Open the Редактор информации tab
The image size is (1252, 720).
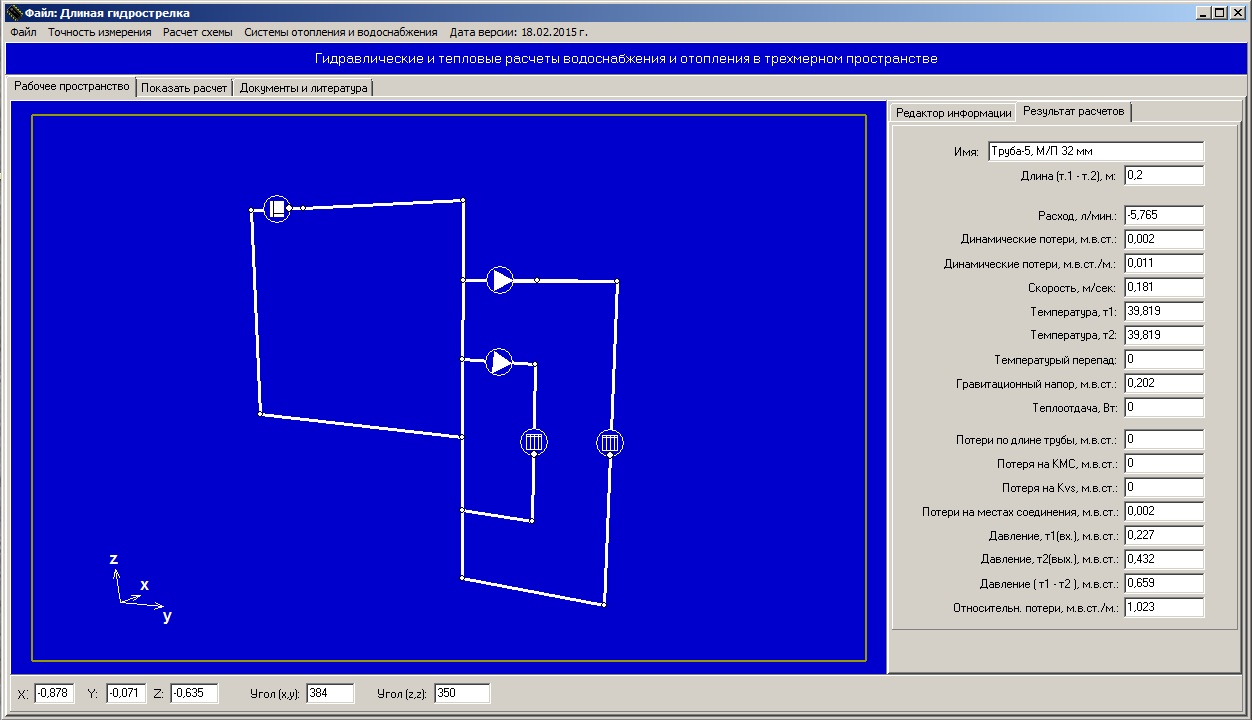click(x=953, y=113)
